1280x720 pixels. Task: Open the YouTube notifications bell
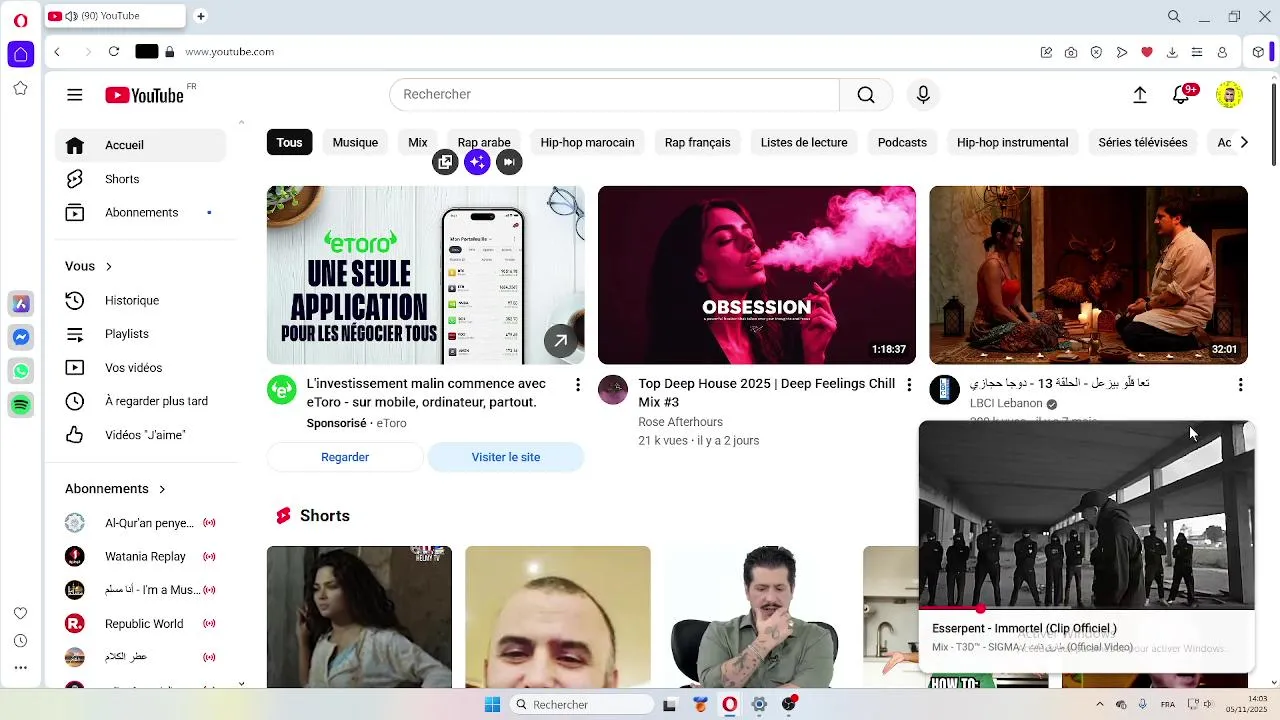[1181, 95]
